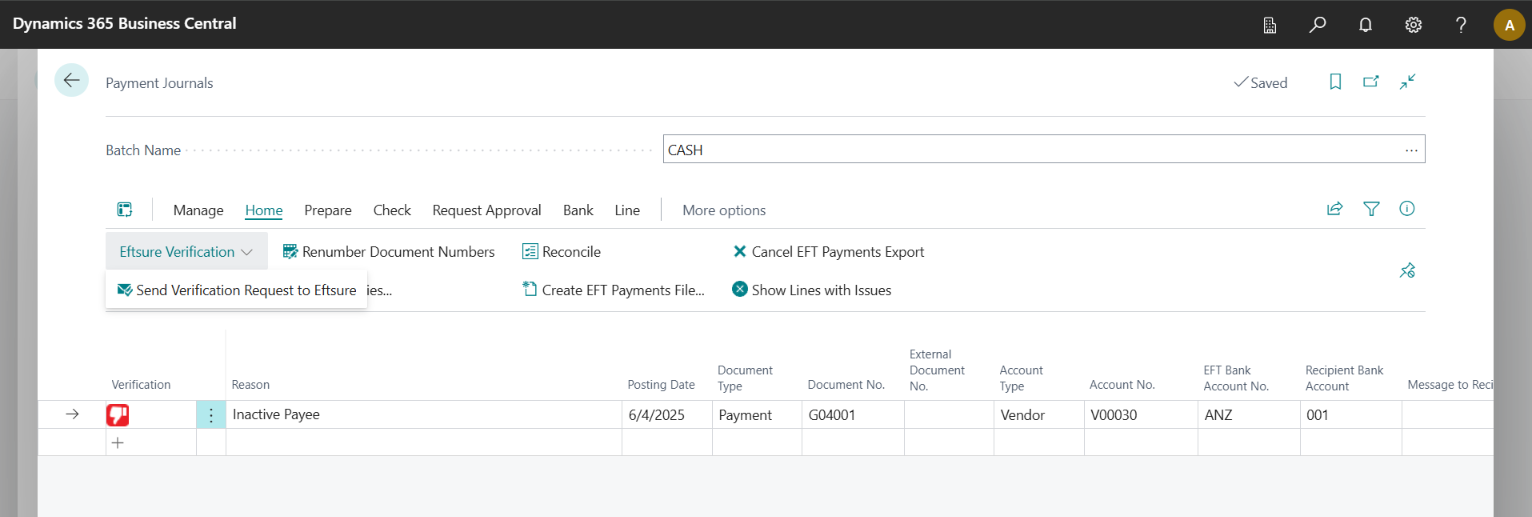Click the thumbs-down verification status icon

[118, 414]
